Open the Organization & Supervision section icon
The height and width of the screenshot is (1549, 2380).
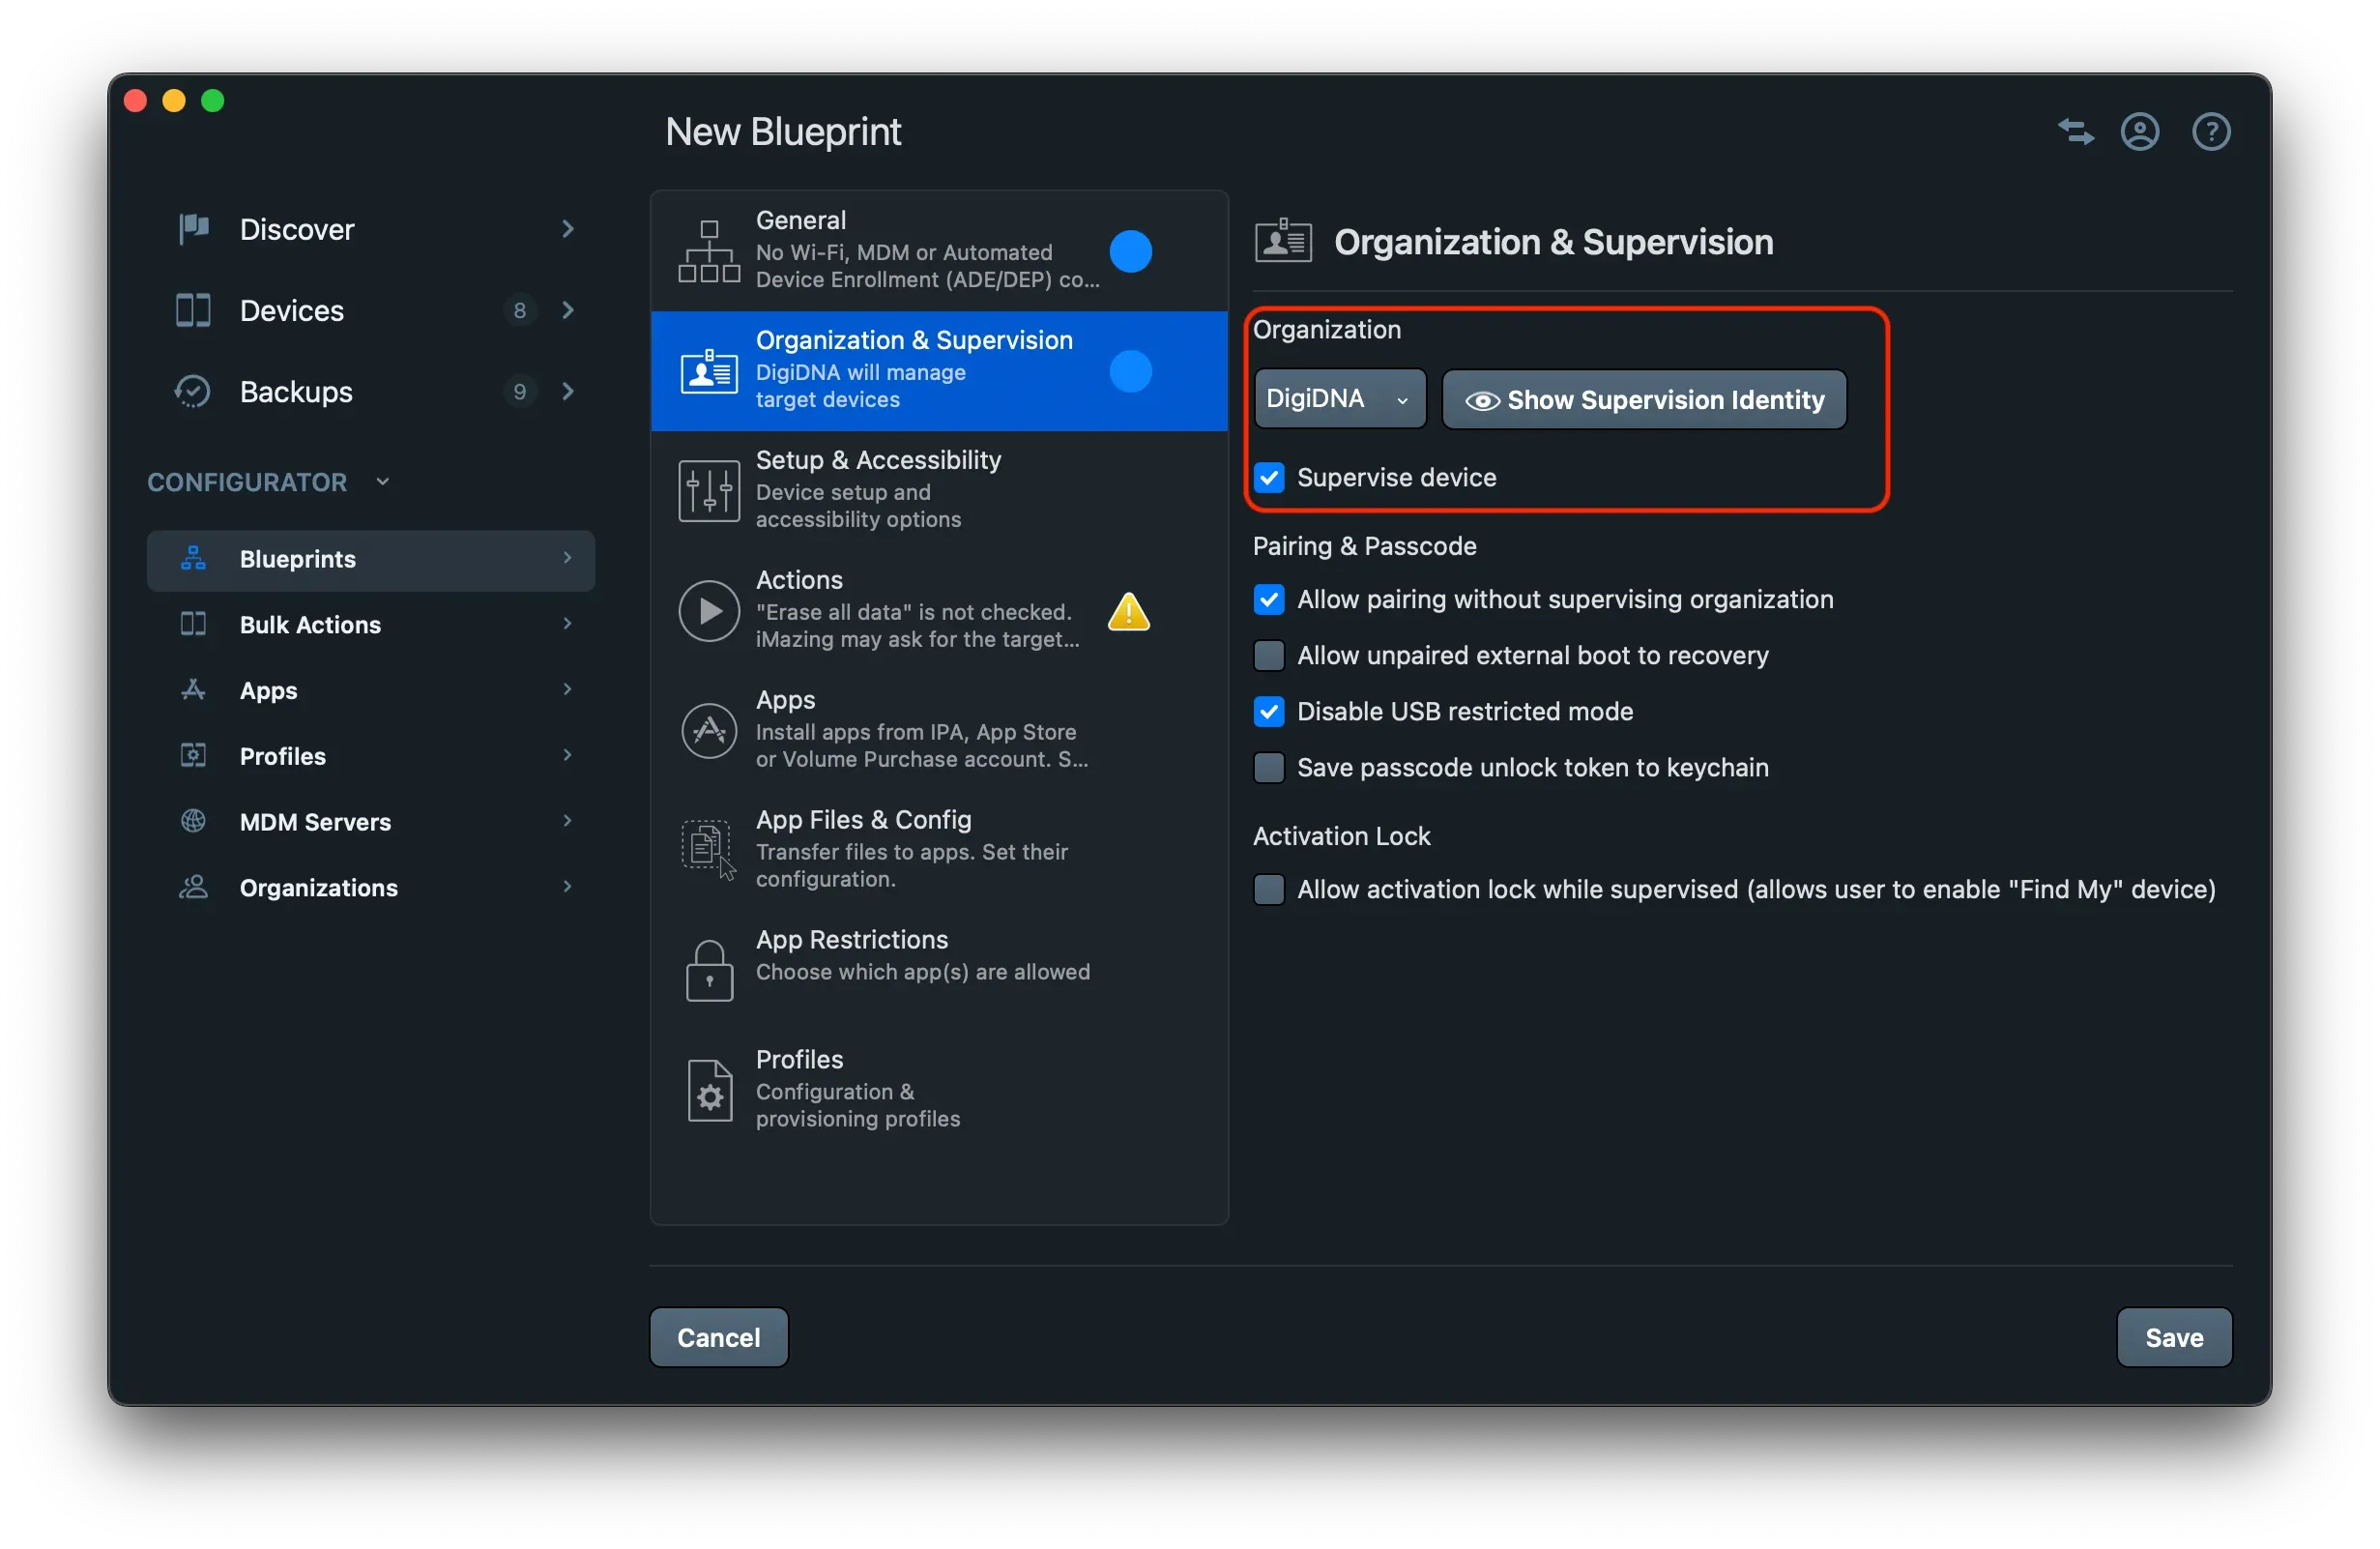click(x=708, y=371)
